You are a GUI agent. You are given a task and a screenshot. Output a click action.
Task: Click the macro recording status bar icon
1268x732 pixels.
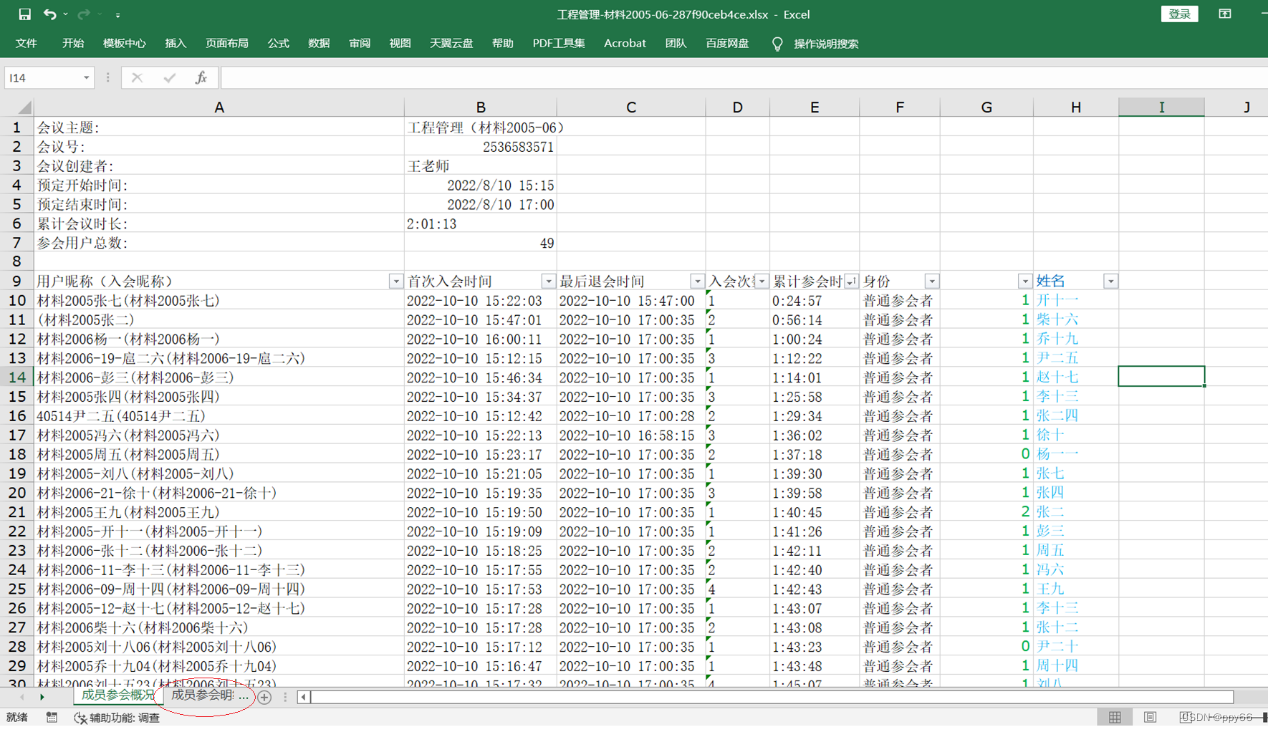pyautogui.click(x=52, y=718)
